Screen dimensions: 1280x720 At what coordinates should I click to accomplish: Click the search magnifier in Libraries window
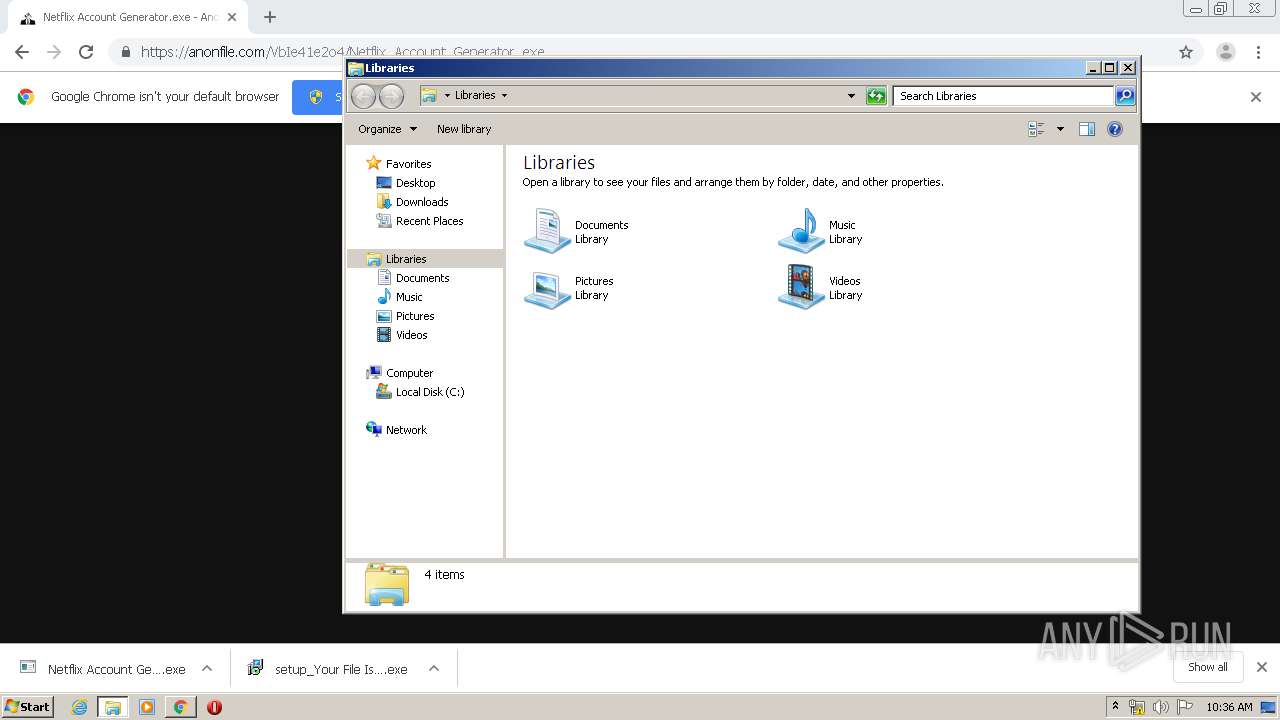[1125, 96]
